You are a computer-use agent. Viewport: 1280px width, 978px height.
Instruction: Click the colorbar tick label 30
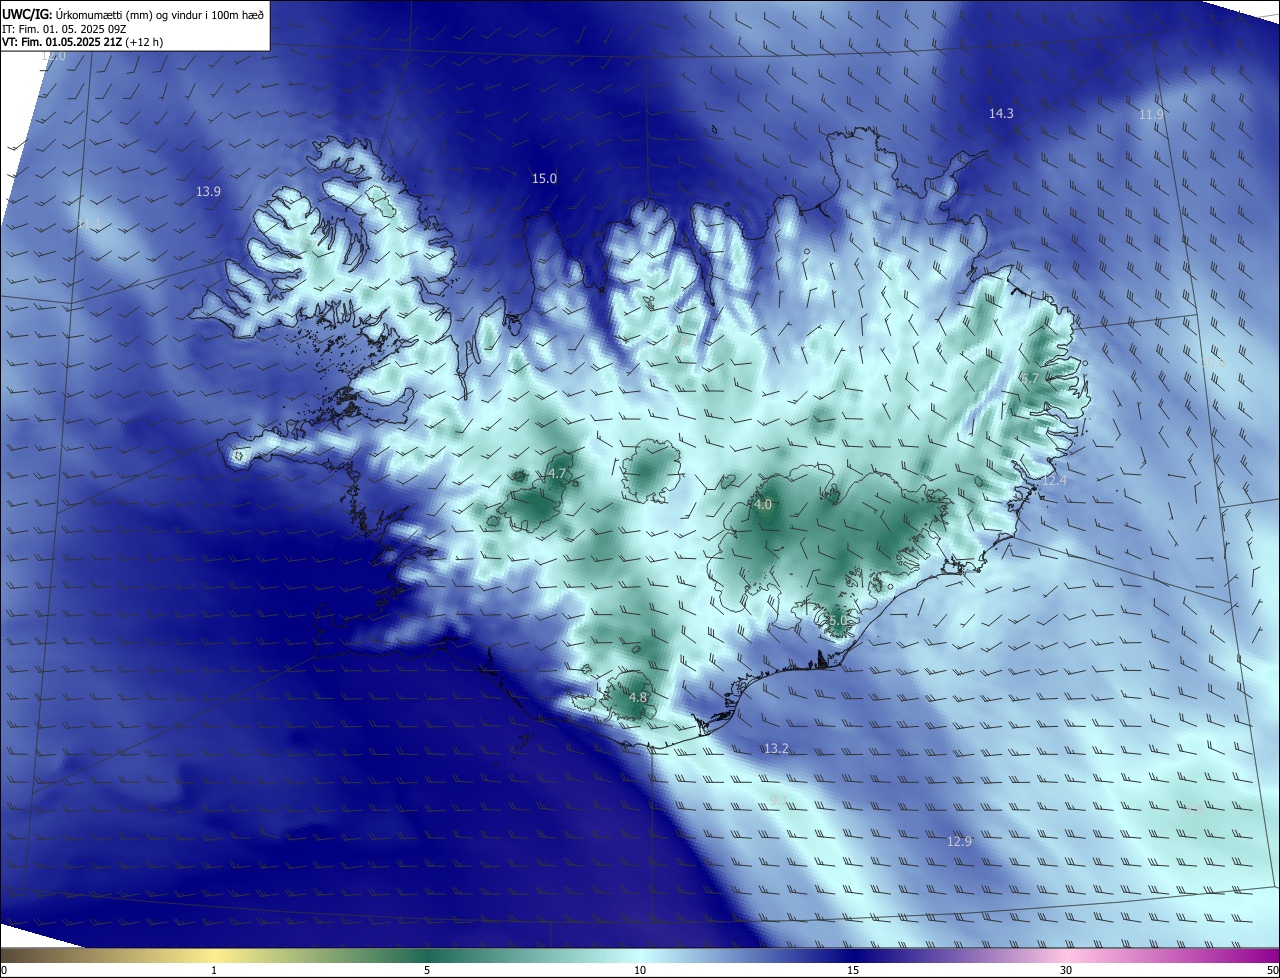click(1066, 970)
